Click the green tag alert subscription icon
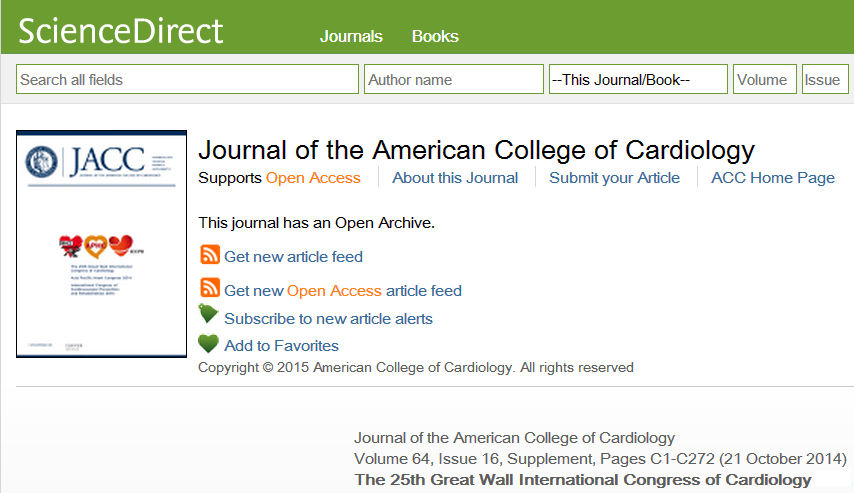Image resolution: width=854 pixels, height=493 pixels. coord(209,315)
